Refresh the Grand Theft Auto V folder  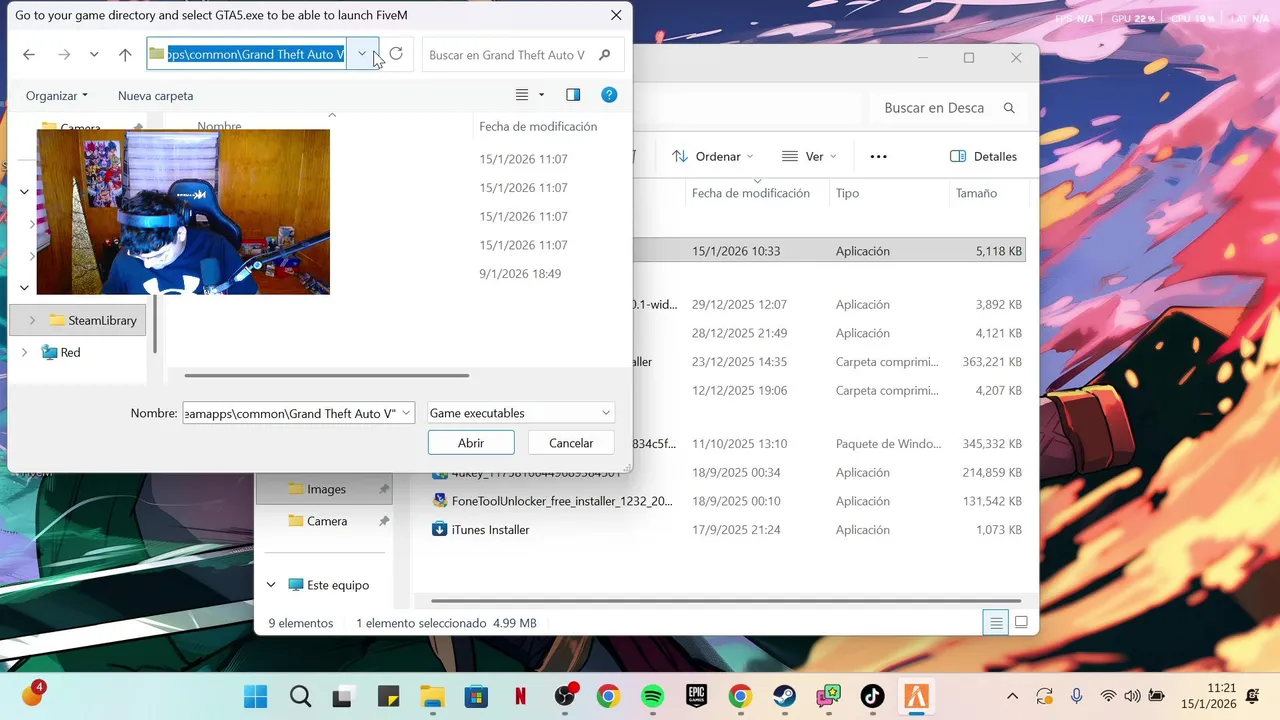(x=396, y=54)
